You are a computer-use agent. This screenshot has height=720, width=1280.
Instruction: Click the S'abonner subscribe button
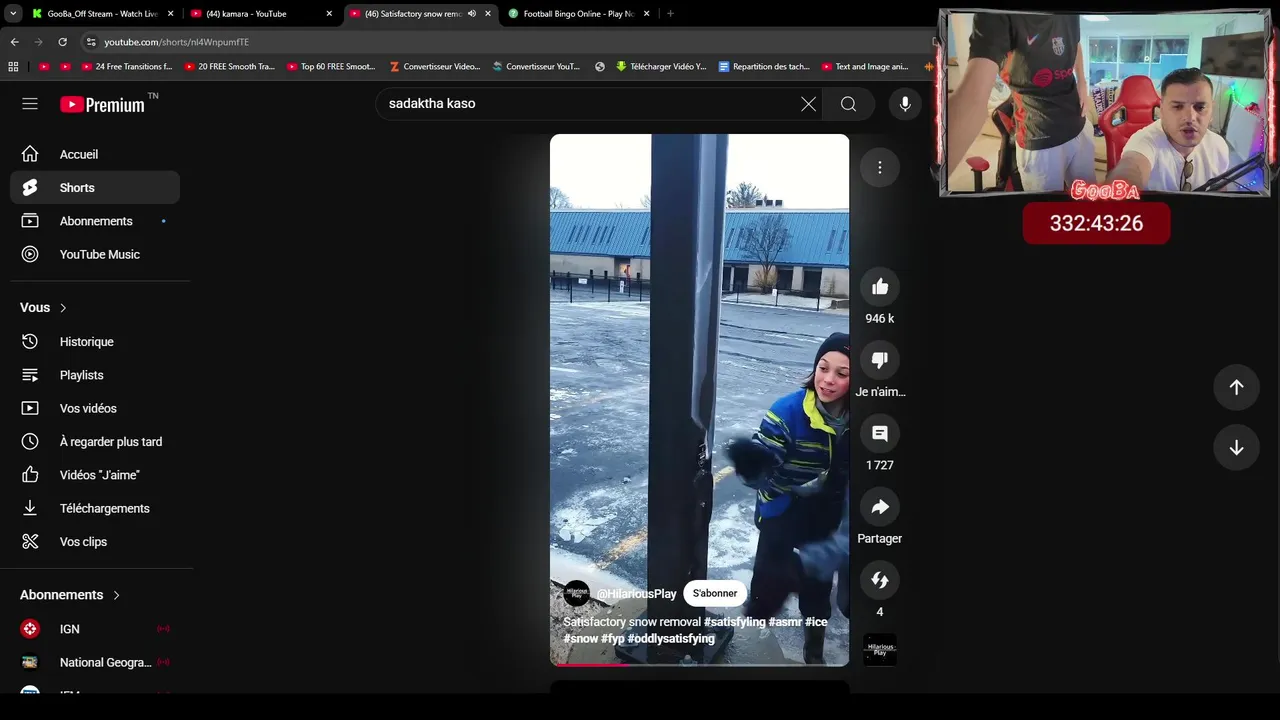[x=715, y=593]
